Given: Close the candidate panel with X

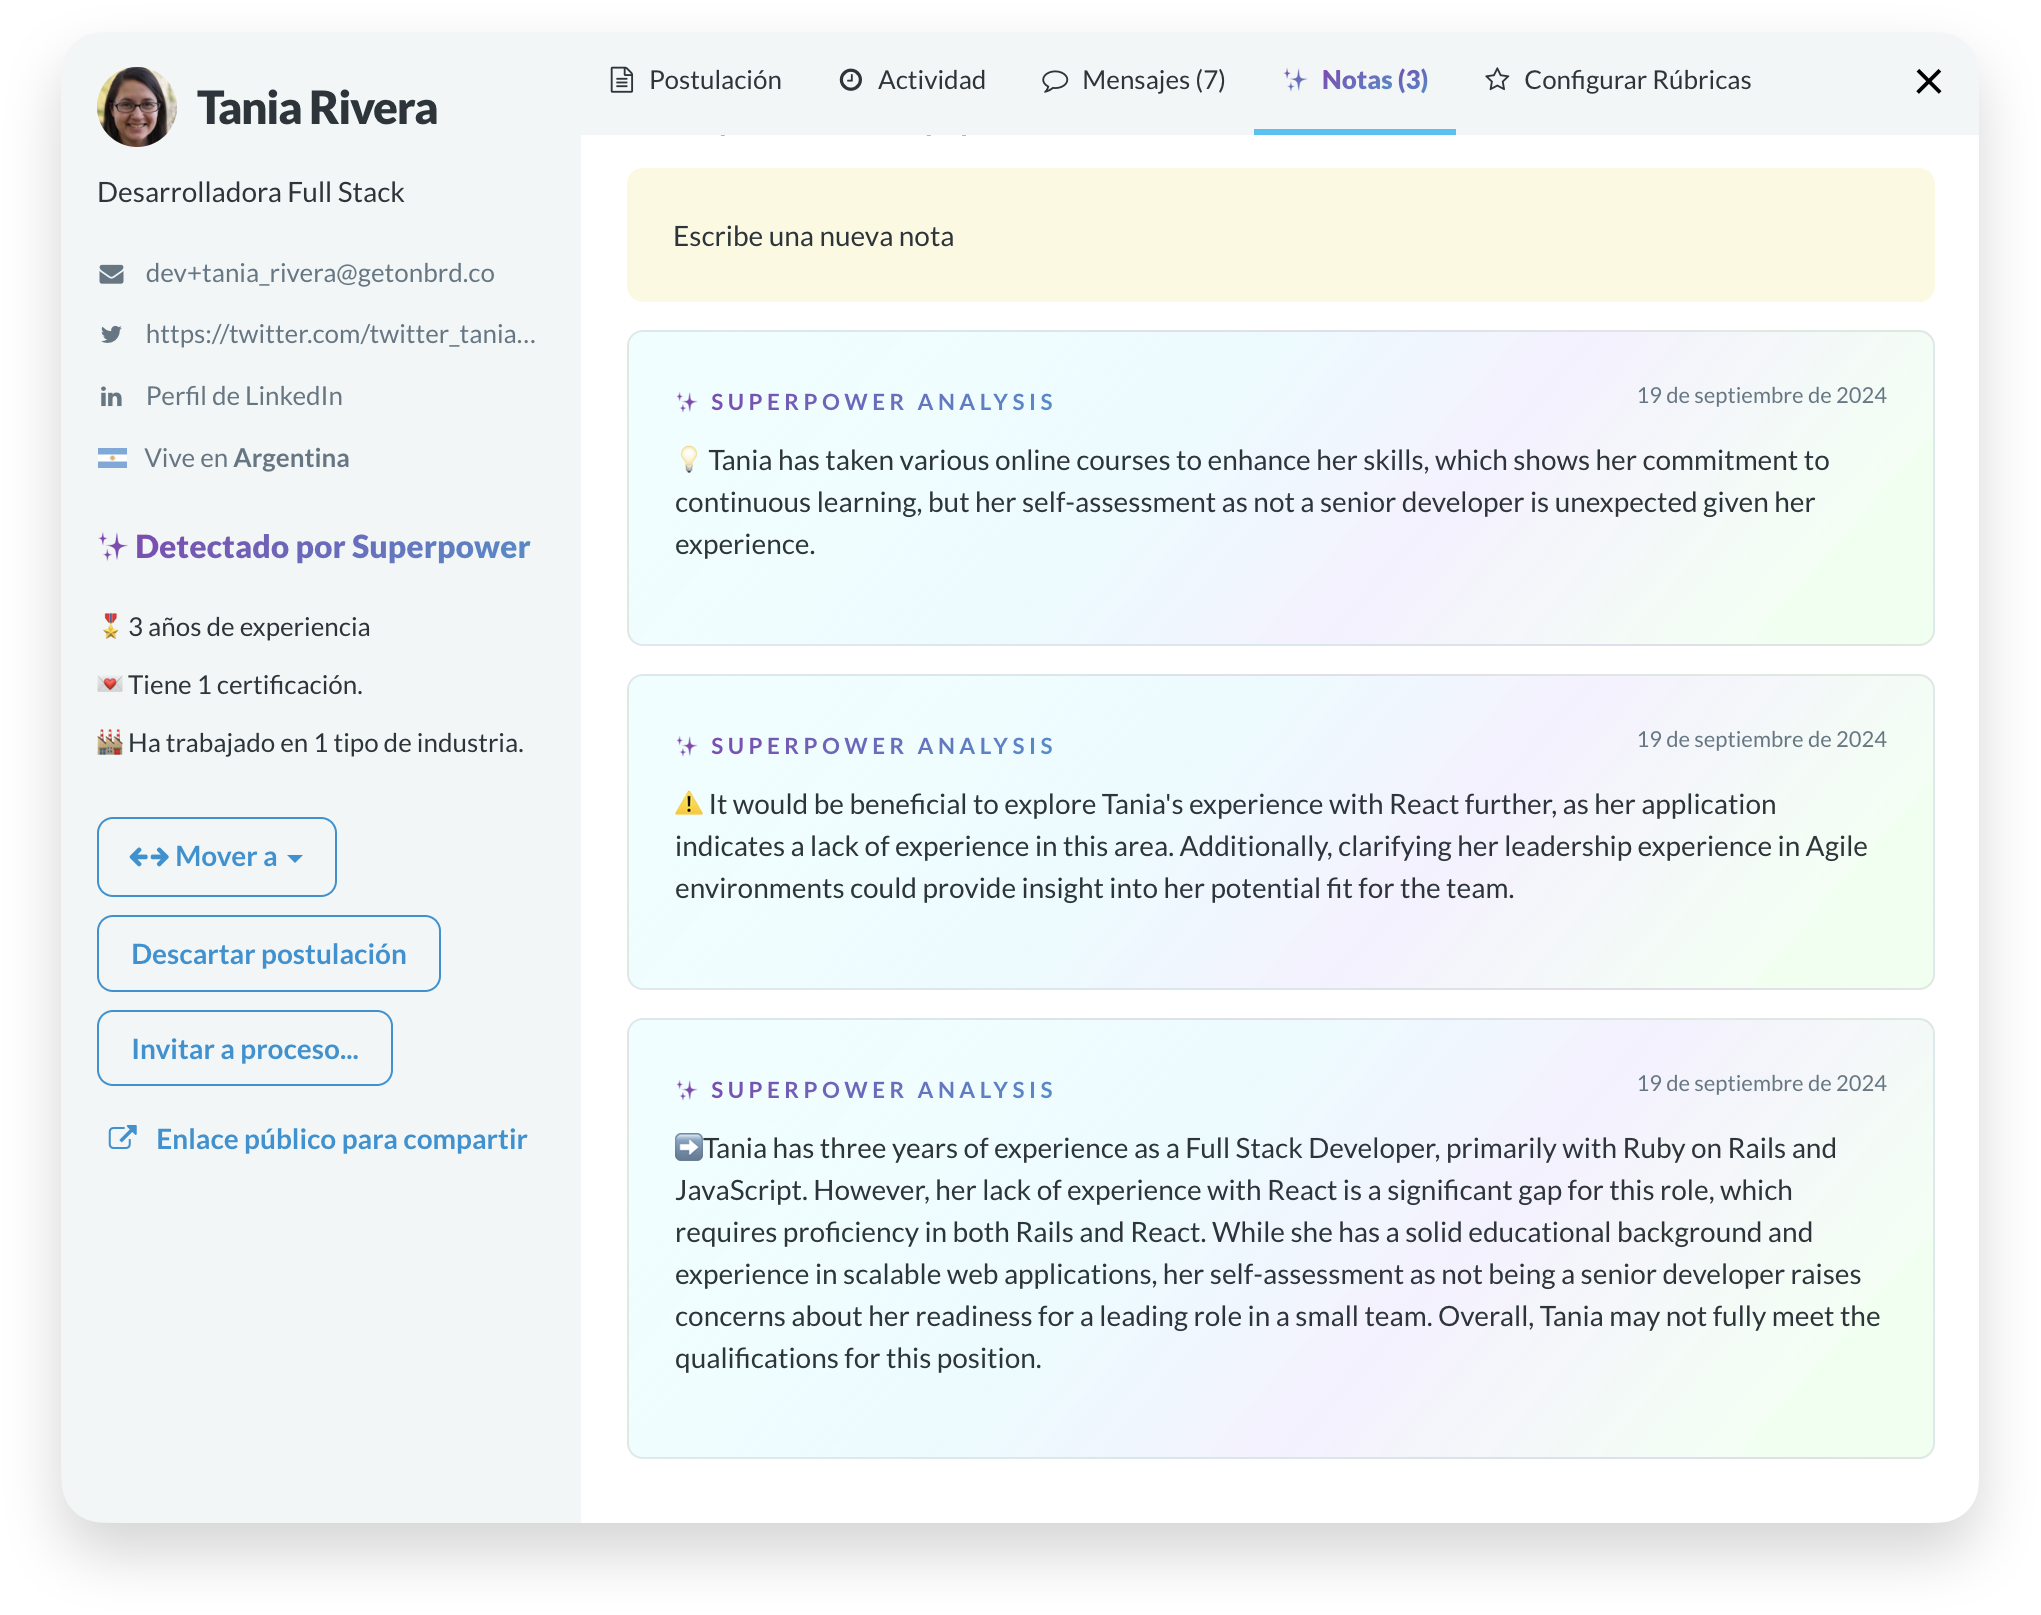Looking at the screenshot, I should (1928, 81).
